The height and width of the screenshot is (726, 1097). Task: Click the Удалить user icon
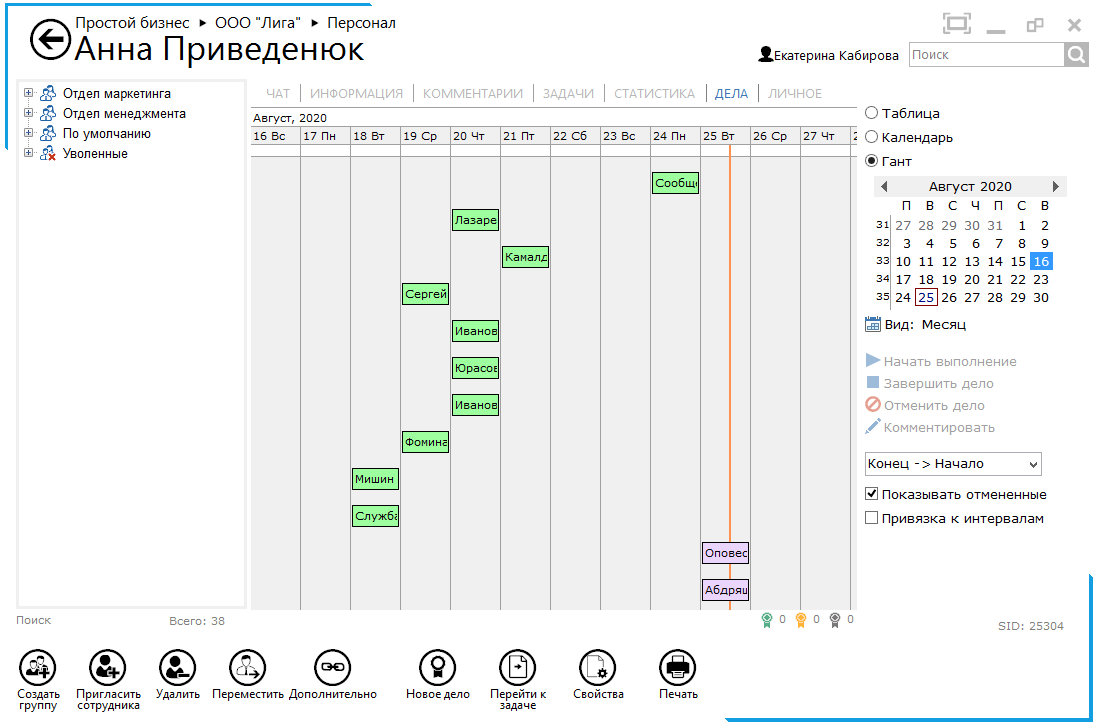[x=177, y=667]
